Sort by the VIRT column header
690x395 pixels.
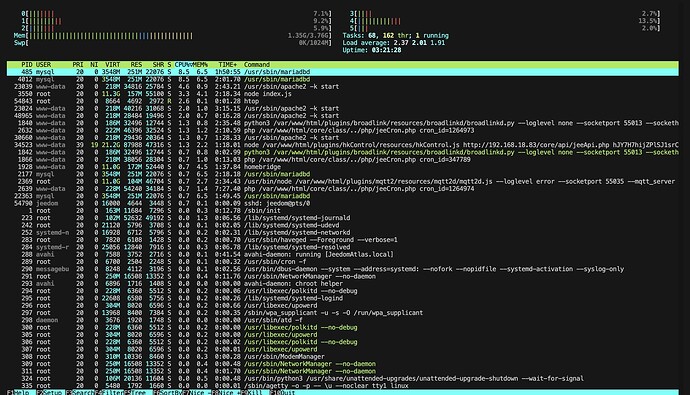pos(113,65)
